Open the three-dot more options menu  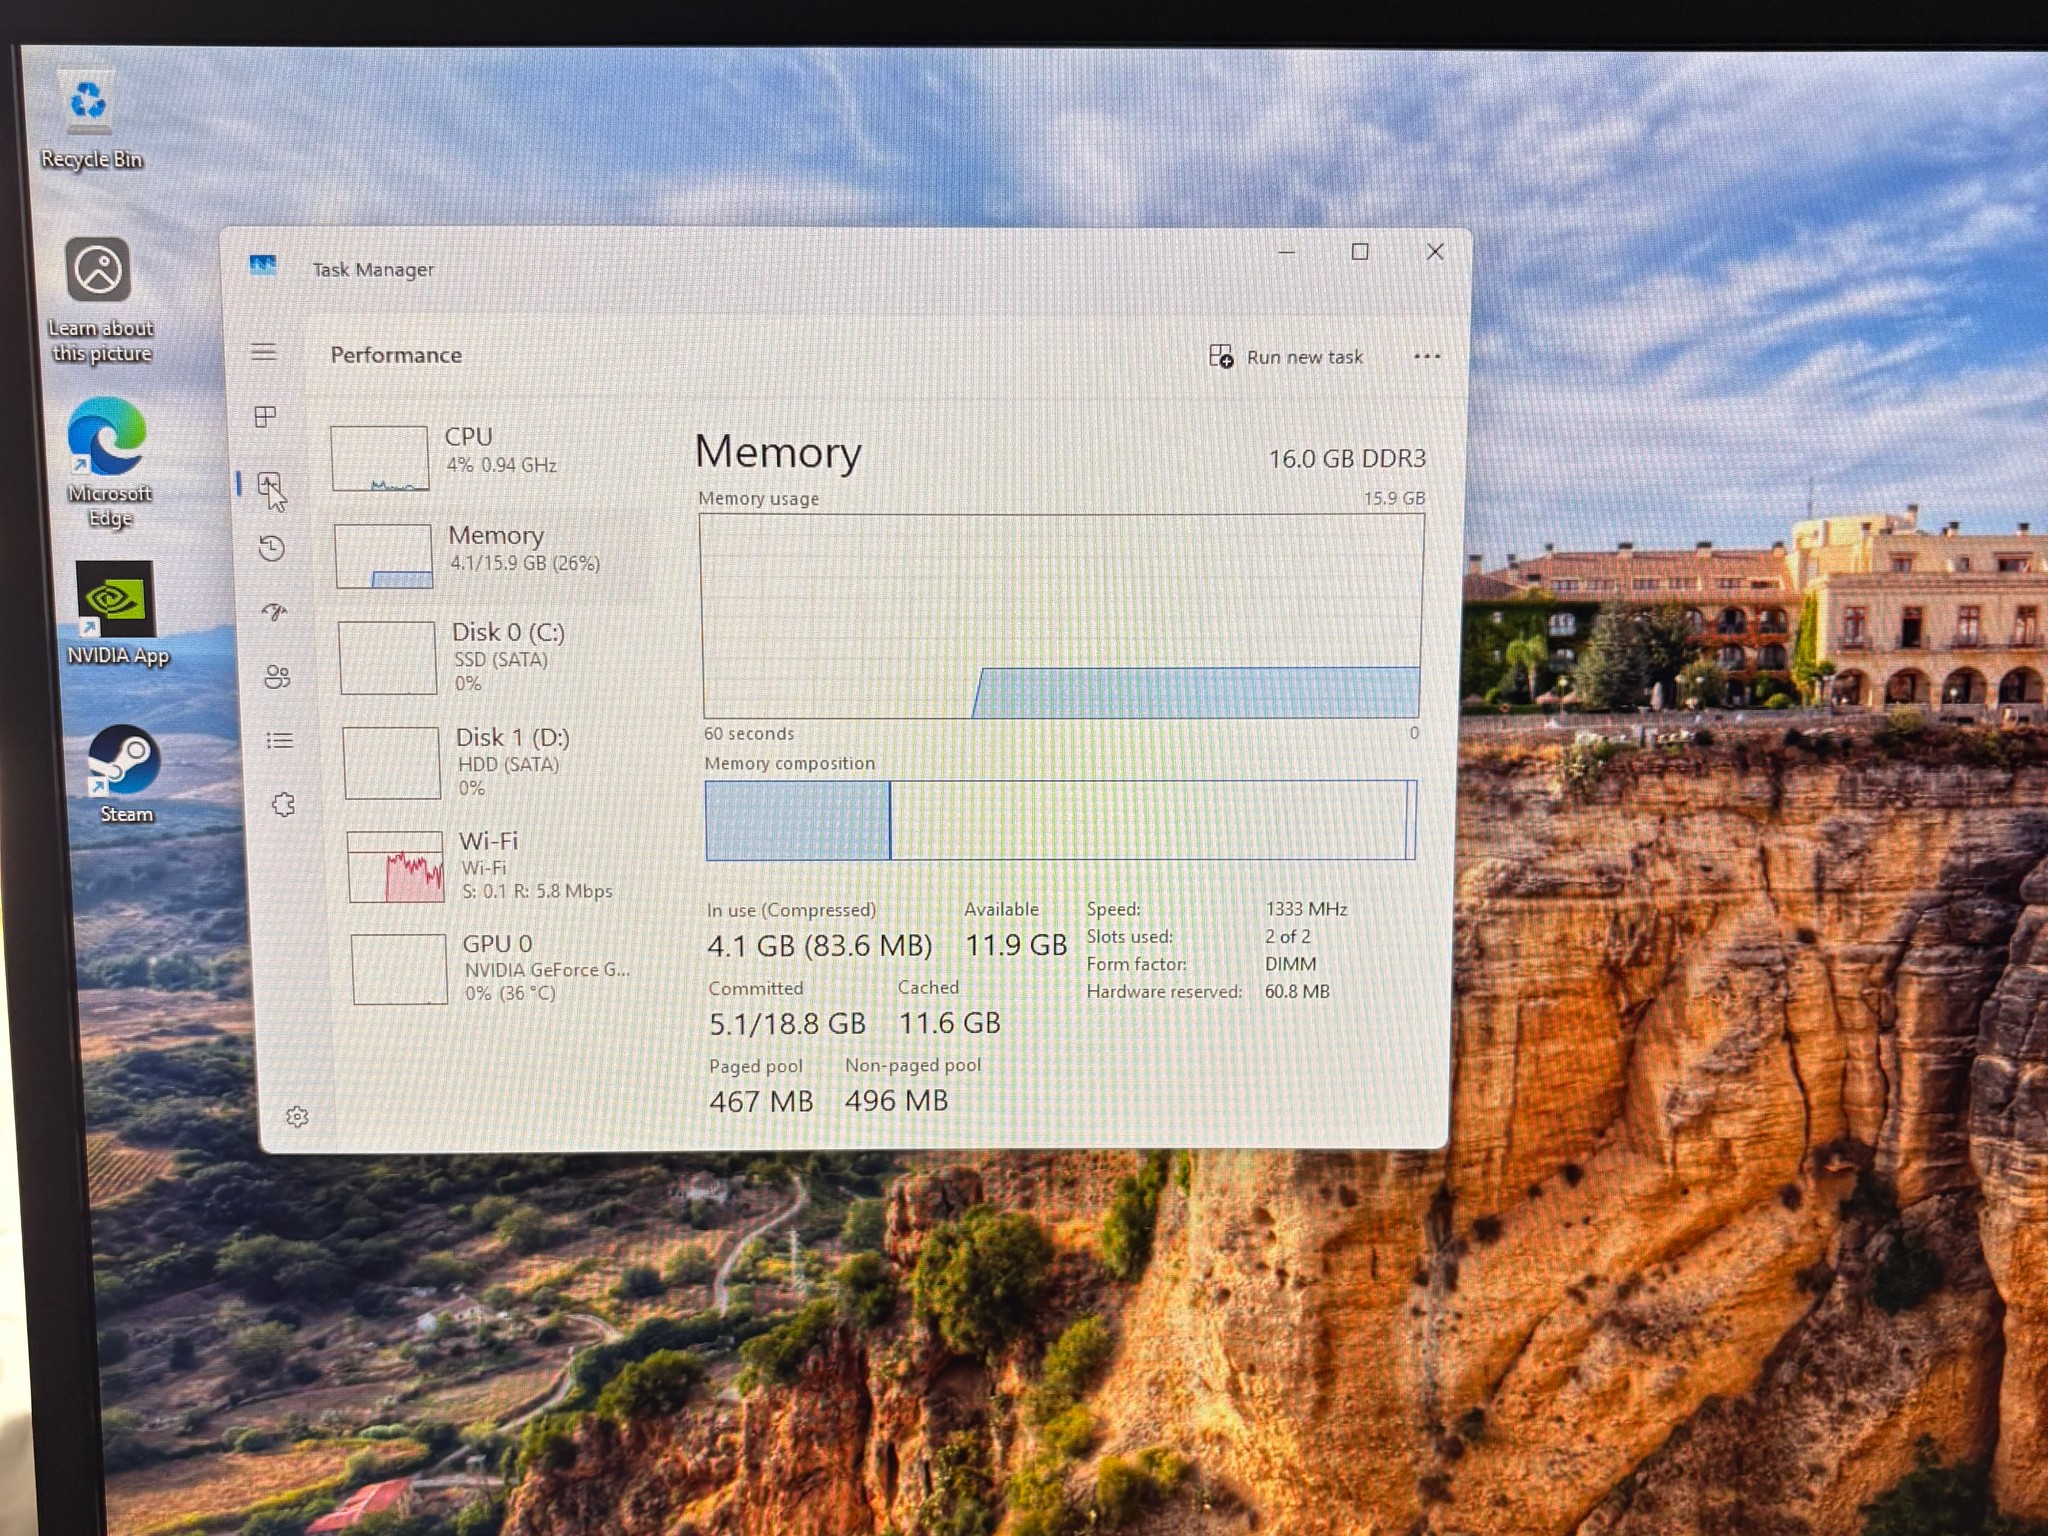pyautogui.click(x=1427, y=357)
